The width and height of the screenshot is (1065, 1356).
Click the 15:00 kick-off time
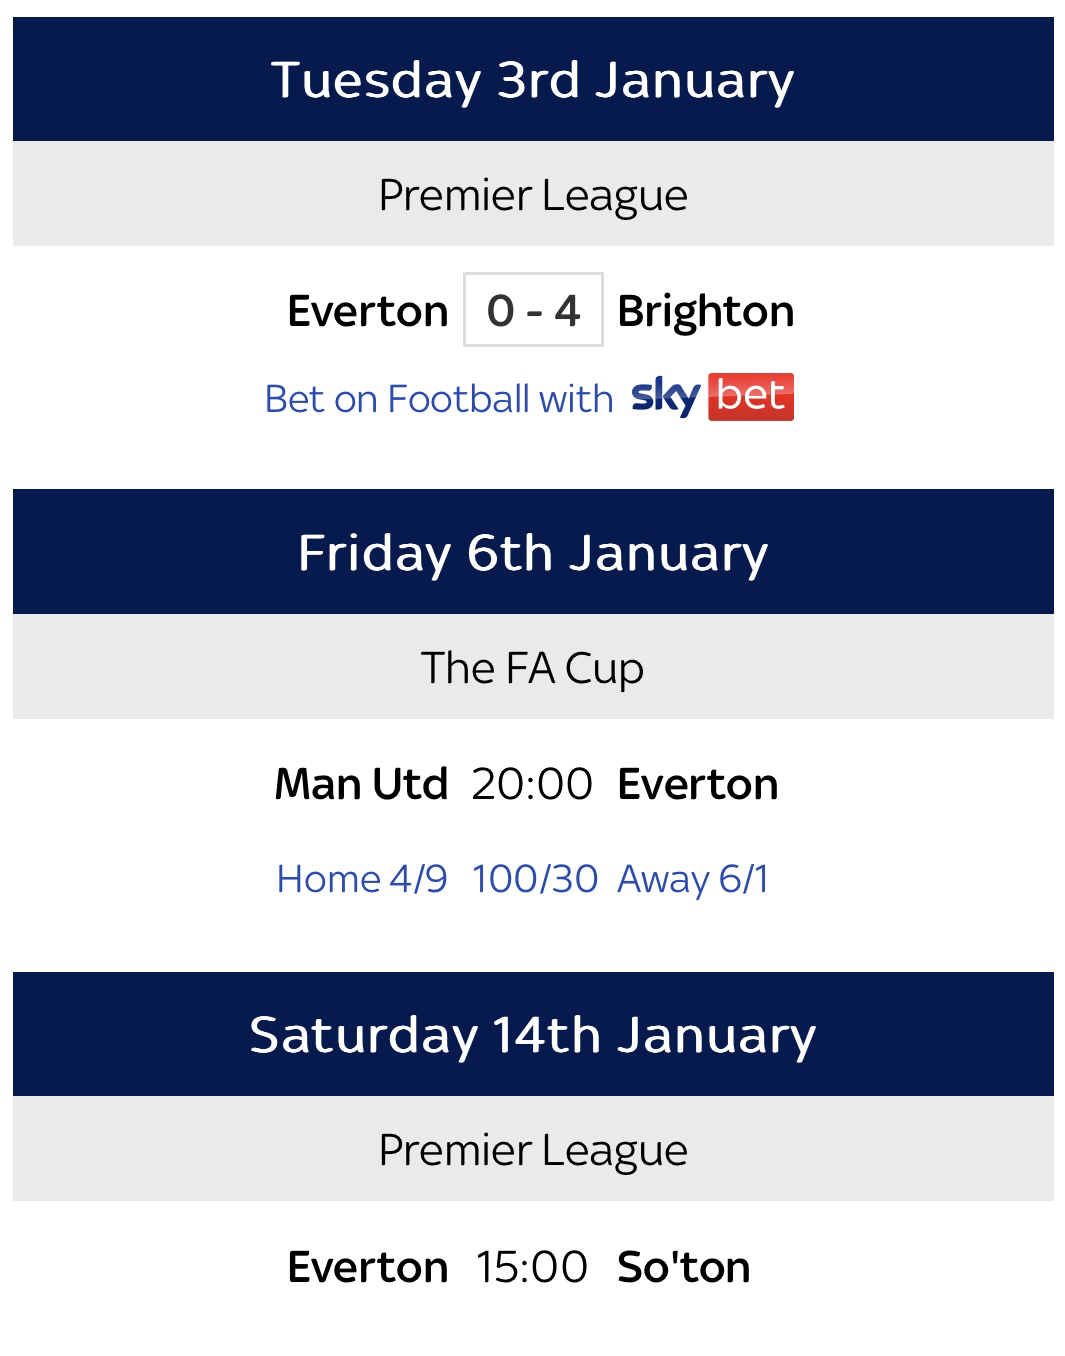coord(532,1267)
